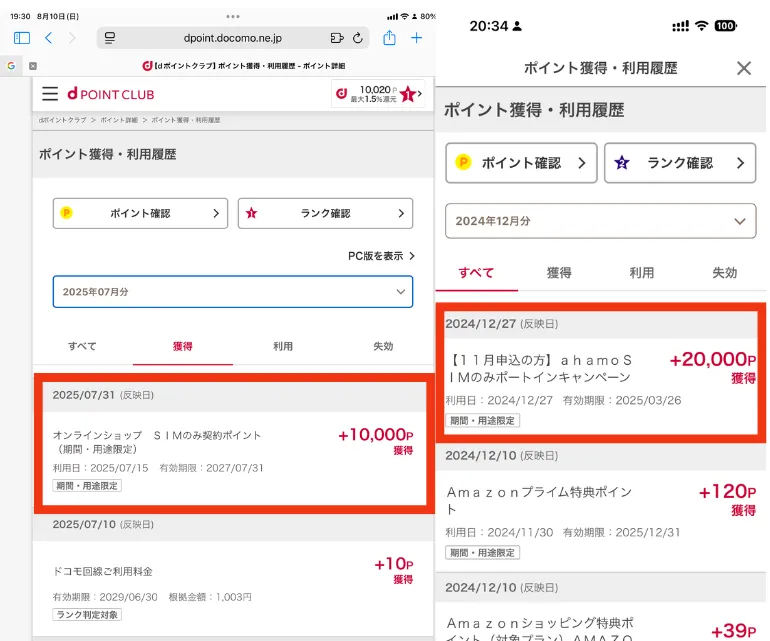Click purple star icon in phone ランク確認

click(622, 162)
